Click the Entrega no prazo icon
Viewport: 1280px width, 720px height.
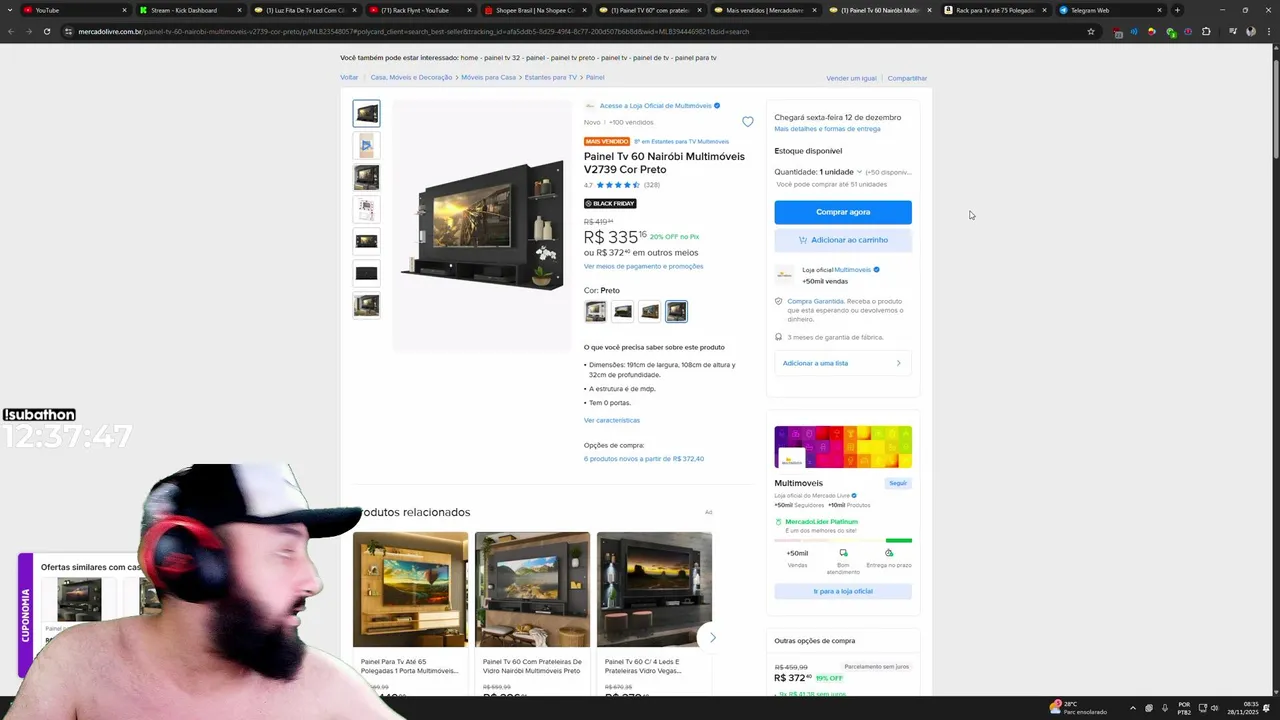pyautogui.click(x=889, y=553)
